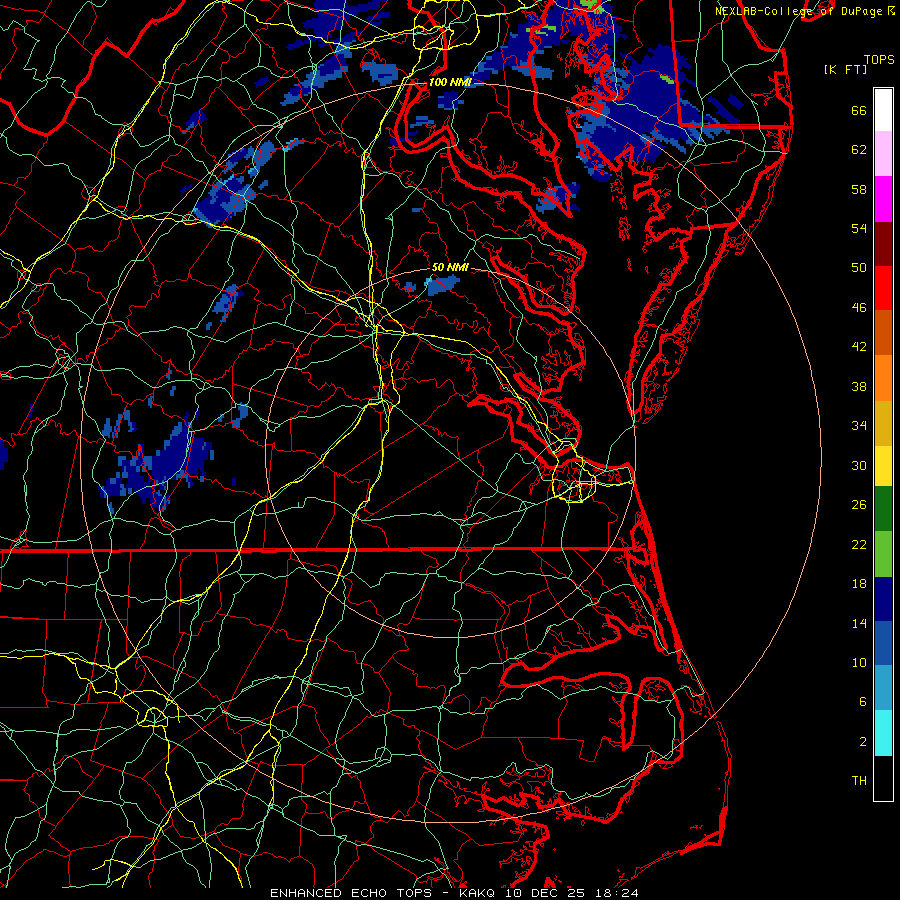
Task: Click the '10' value in the tops legend
Action: [x=859, y=662]
